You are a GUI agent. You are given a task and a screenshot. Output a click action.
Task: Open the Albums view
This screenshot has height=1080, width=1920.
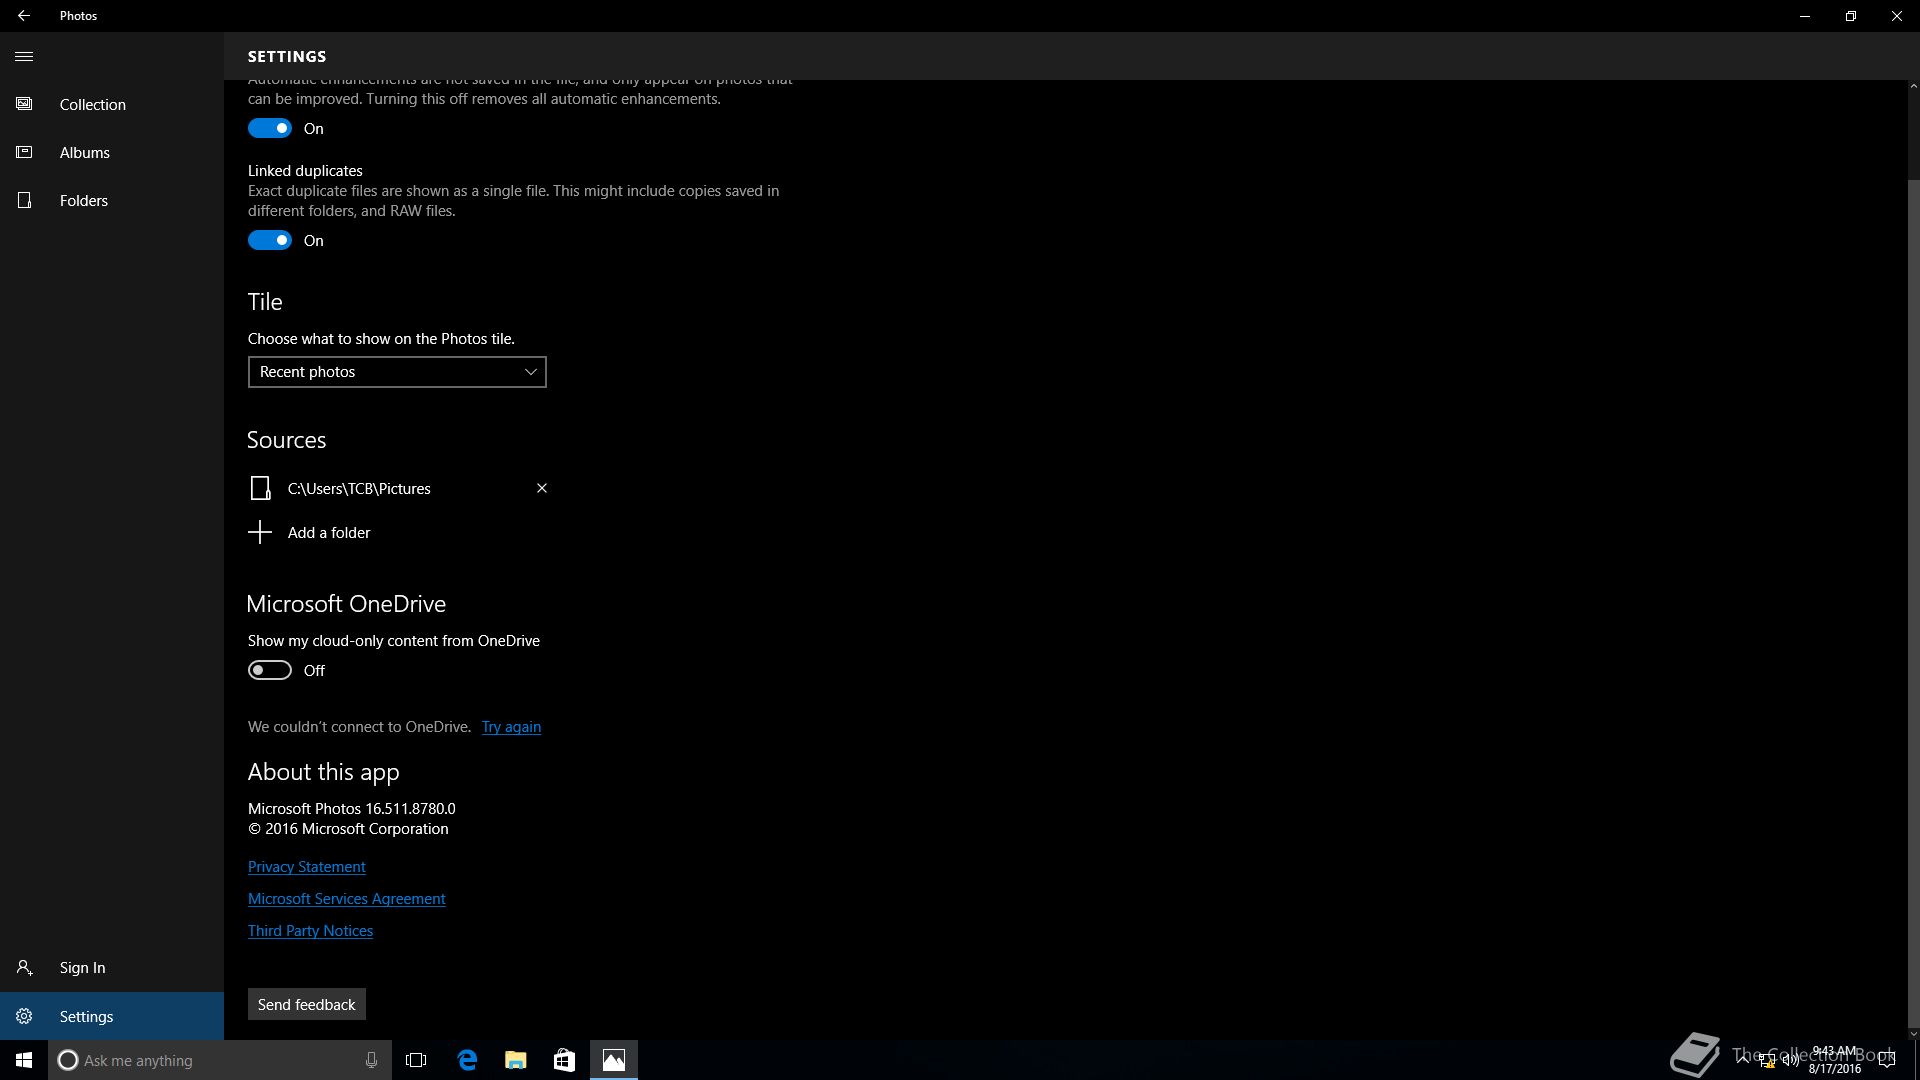112,152
